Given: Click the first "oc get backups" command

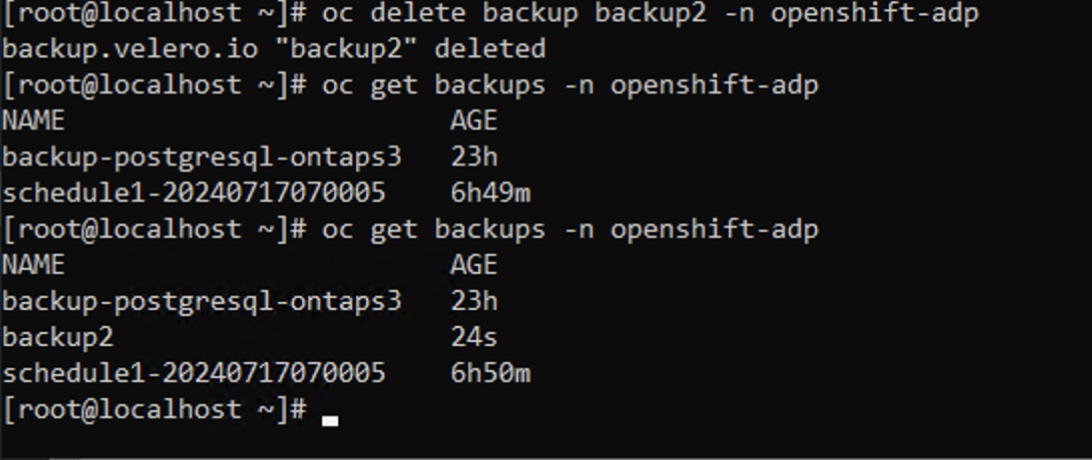Looking at the screenshot, I should click(570, 85).
